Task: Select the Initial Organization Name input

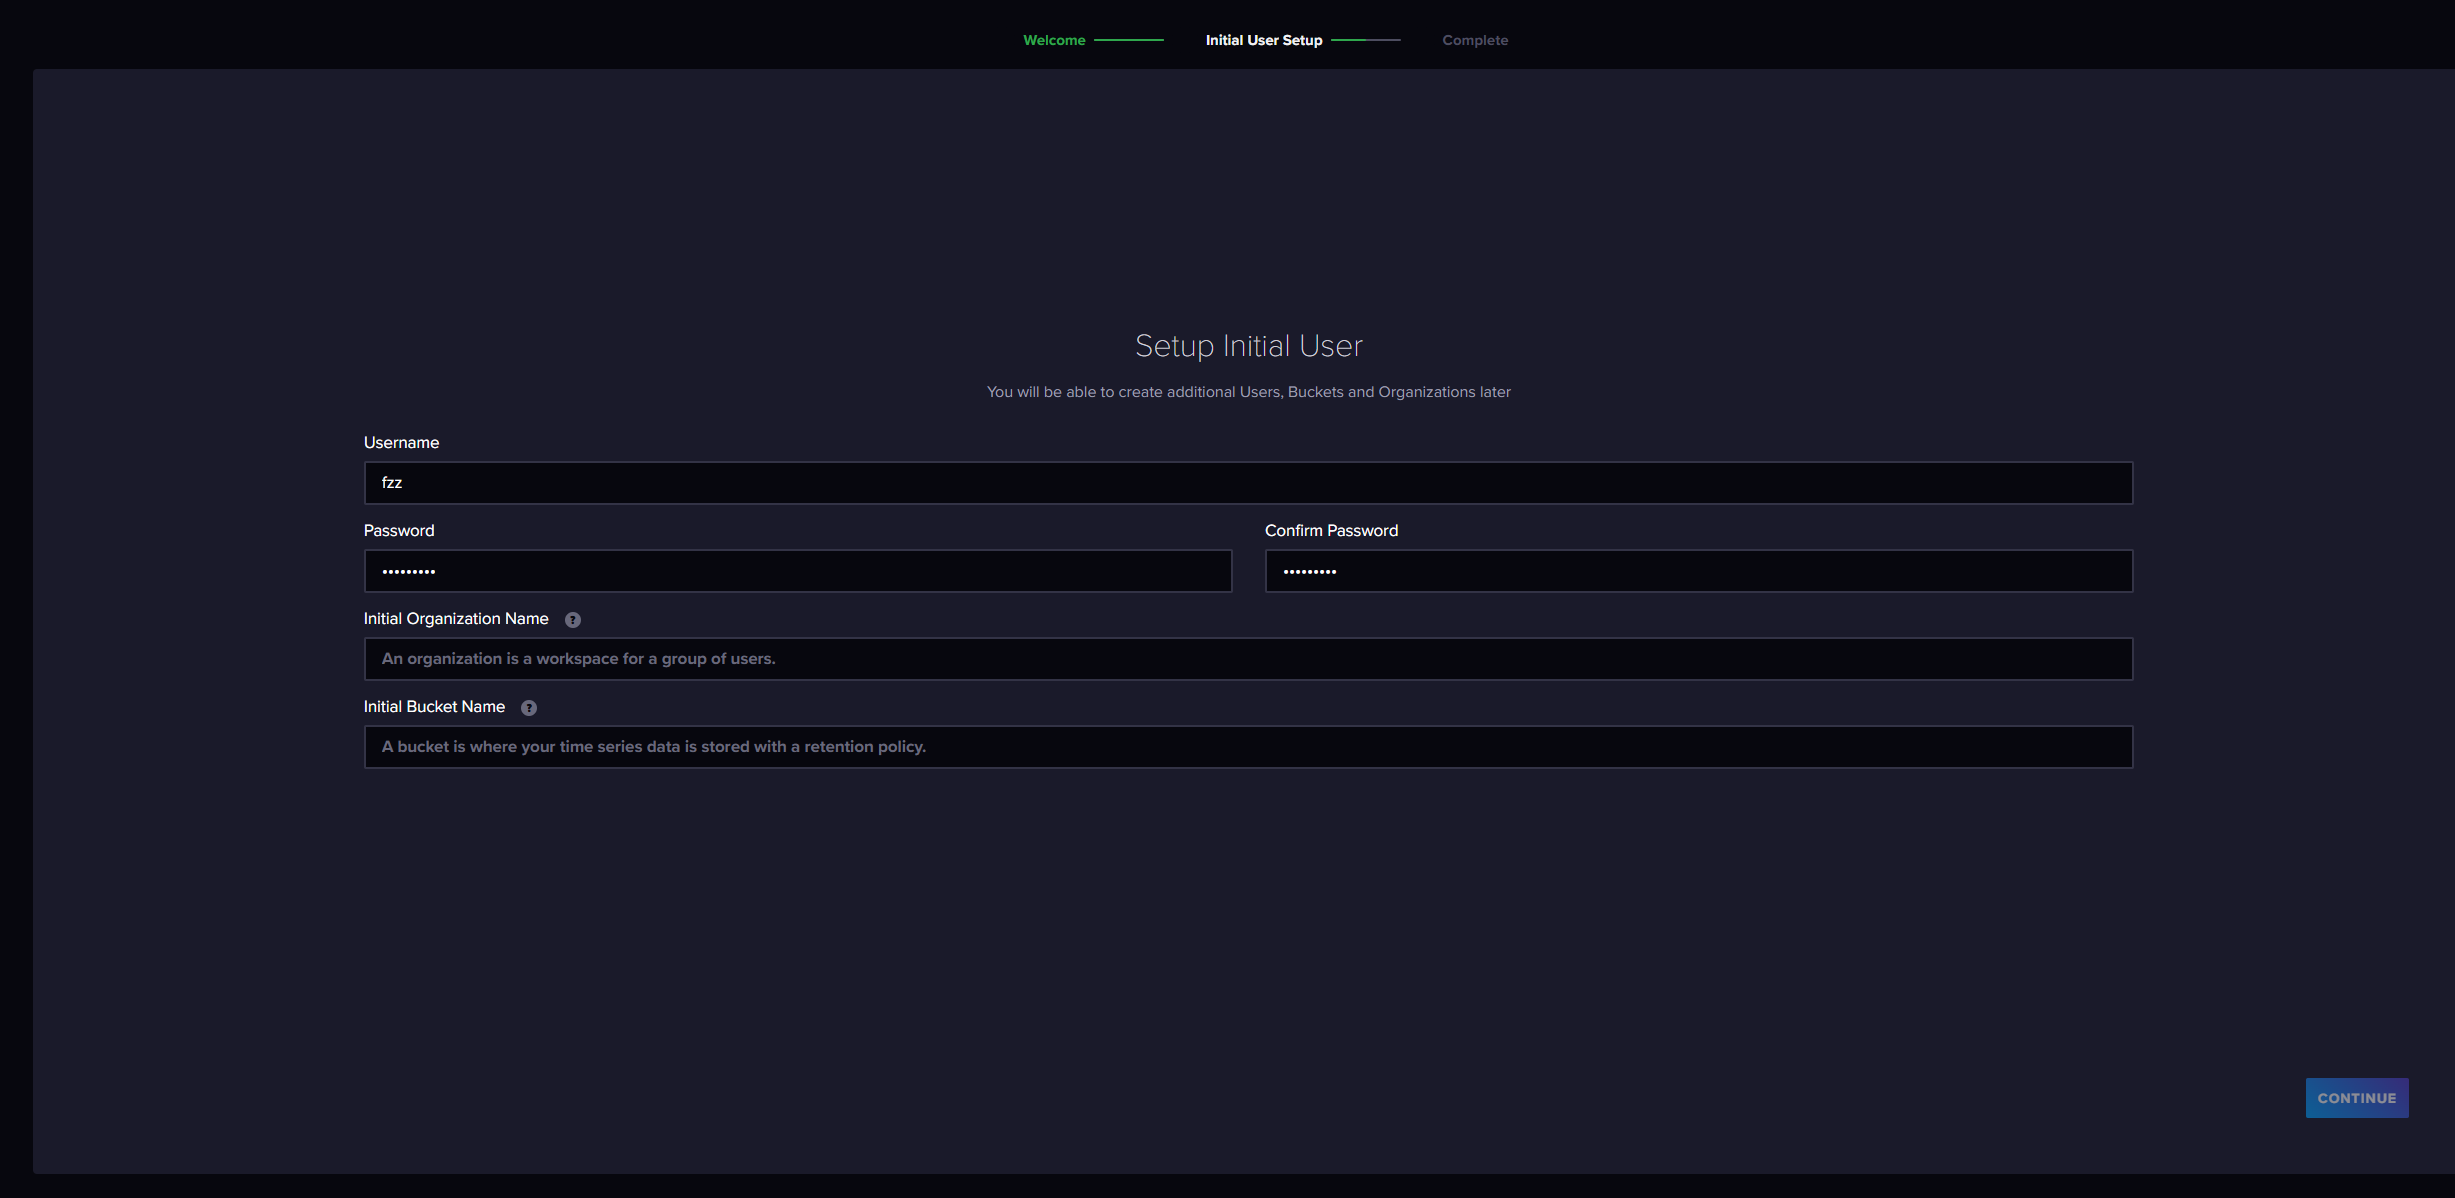Action: pos(1248,659)
